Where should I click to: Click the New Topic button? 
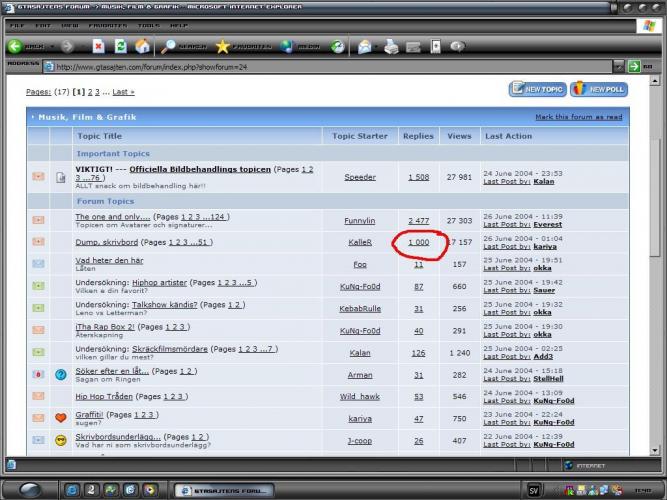tap(539, 90)
